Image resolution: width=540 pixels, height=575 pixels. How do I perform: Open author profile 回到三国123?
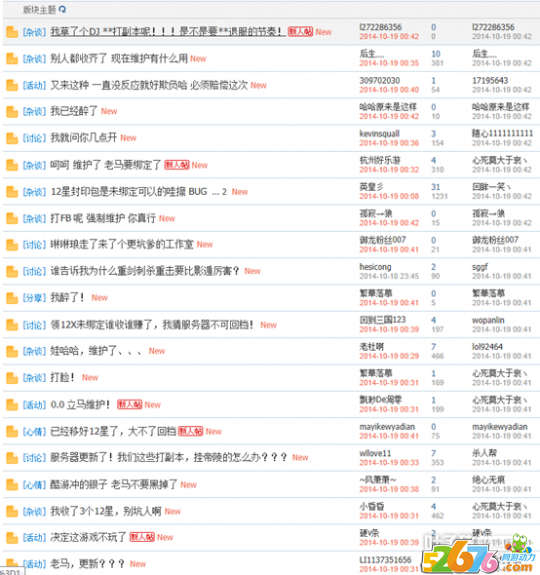(382, 320)
